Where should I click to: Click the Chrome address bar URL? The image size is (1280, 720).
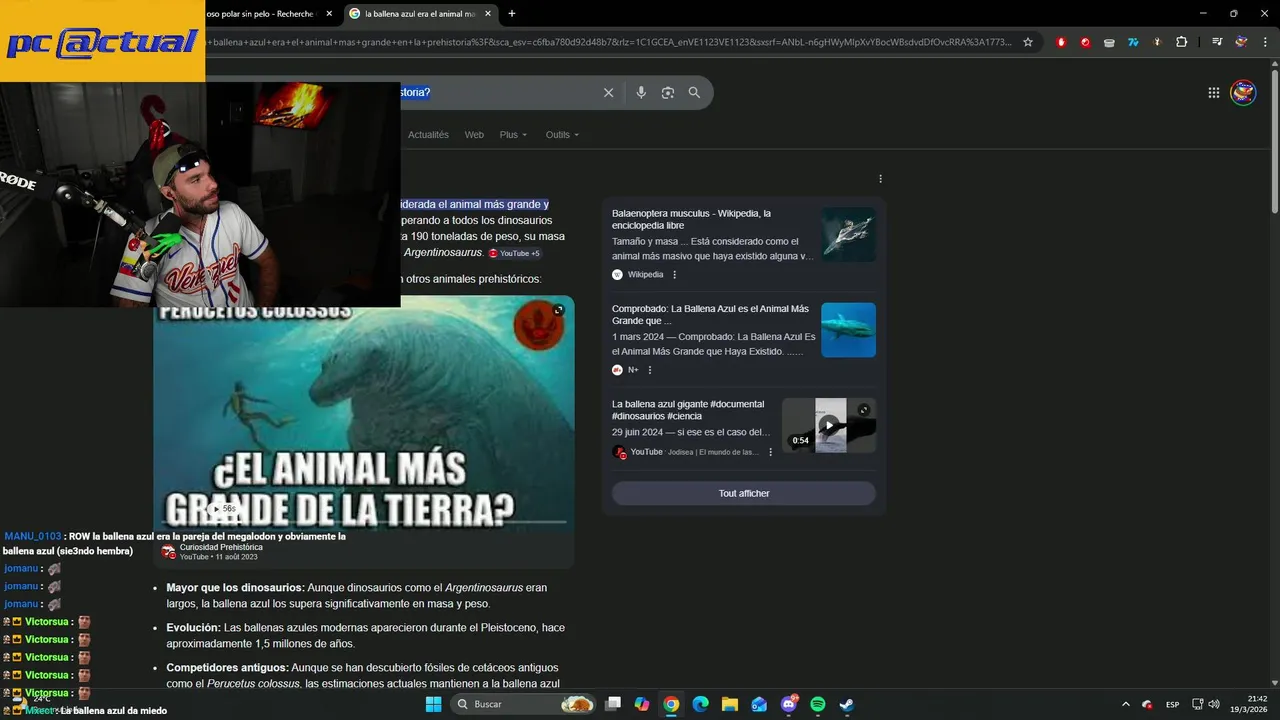point(610,42)
